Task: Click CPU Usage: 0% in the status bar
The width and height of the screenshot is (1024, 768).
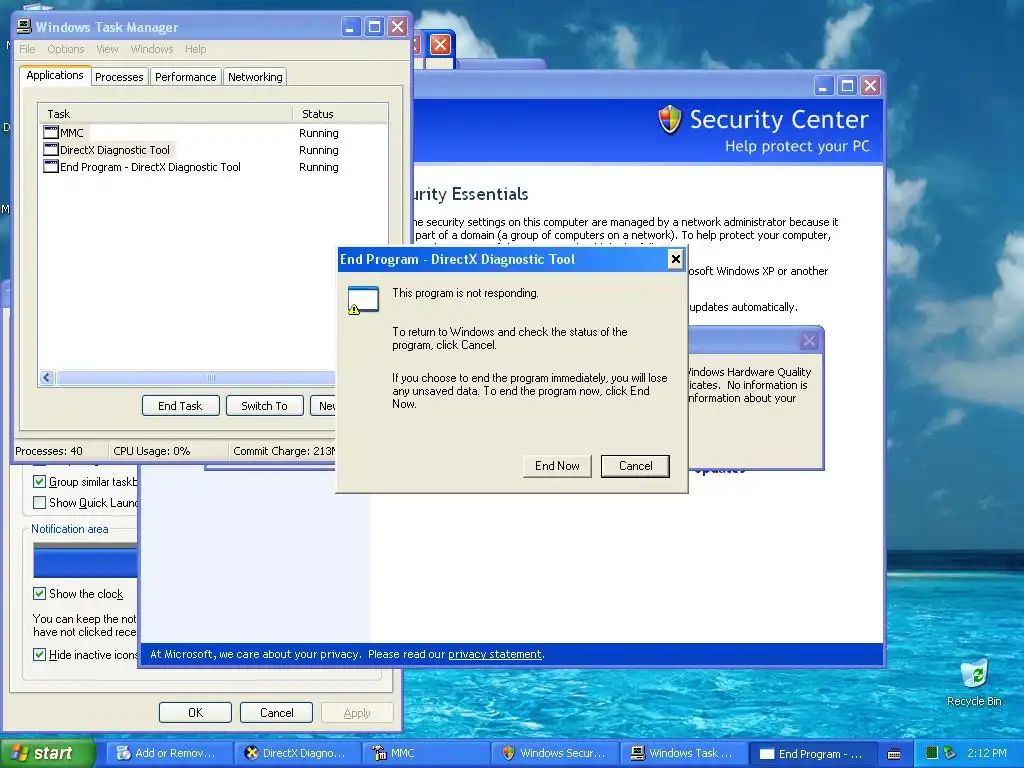Action: pyautogui.click(x=152, y=451)
